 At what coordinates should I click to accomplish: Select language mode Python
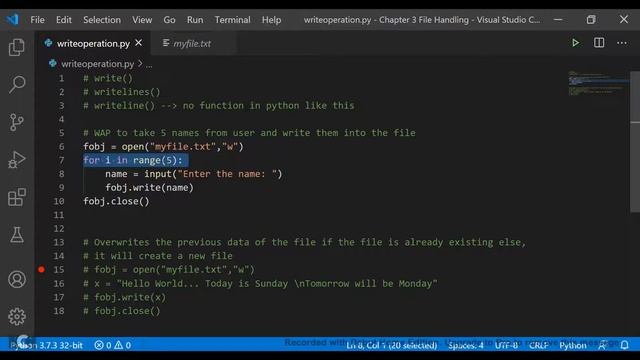573,345
